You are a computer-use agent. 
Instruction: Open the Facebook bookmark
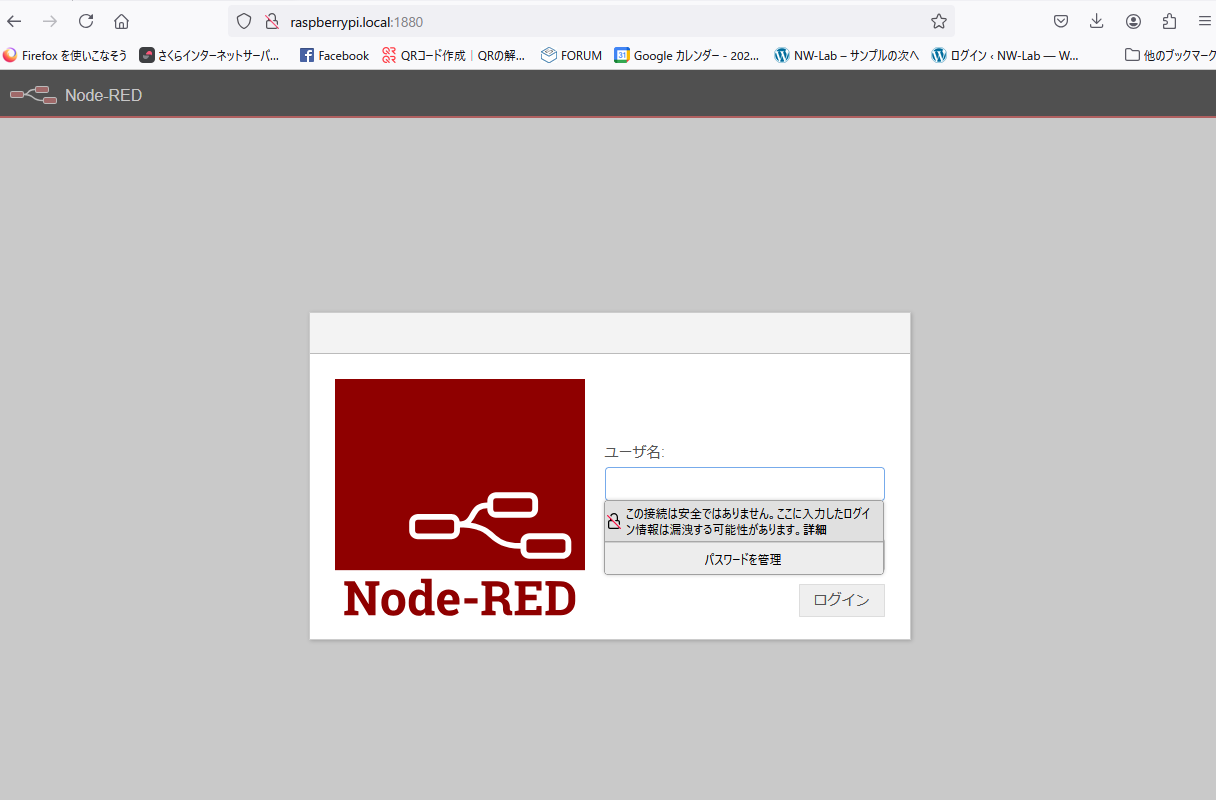(335, 55)
